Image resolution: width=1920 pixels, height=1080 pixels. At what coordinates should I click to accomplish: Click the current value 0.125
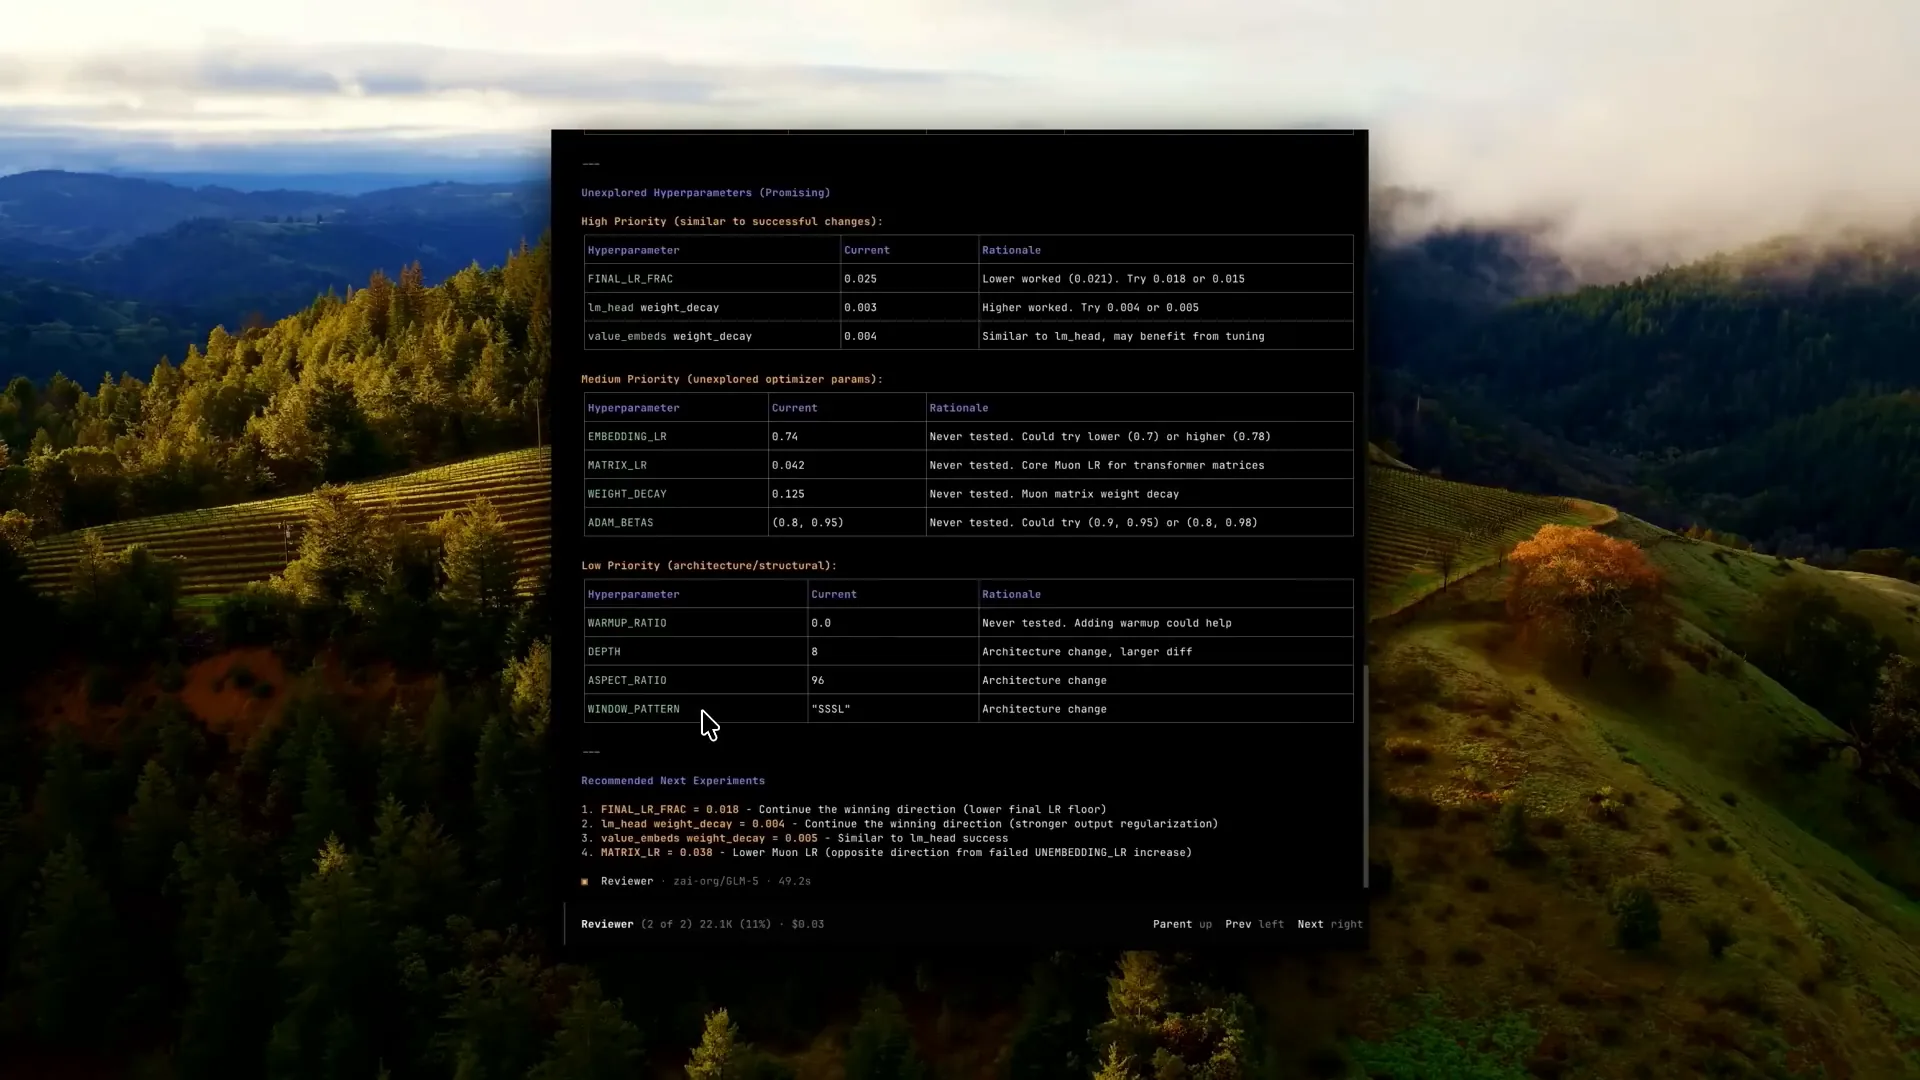pyautogui.click(x=788, y=494)
